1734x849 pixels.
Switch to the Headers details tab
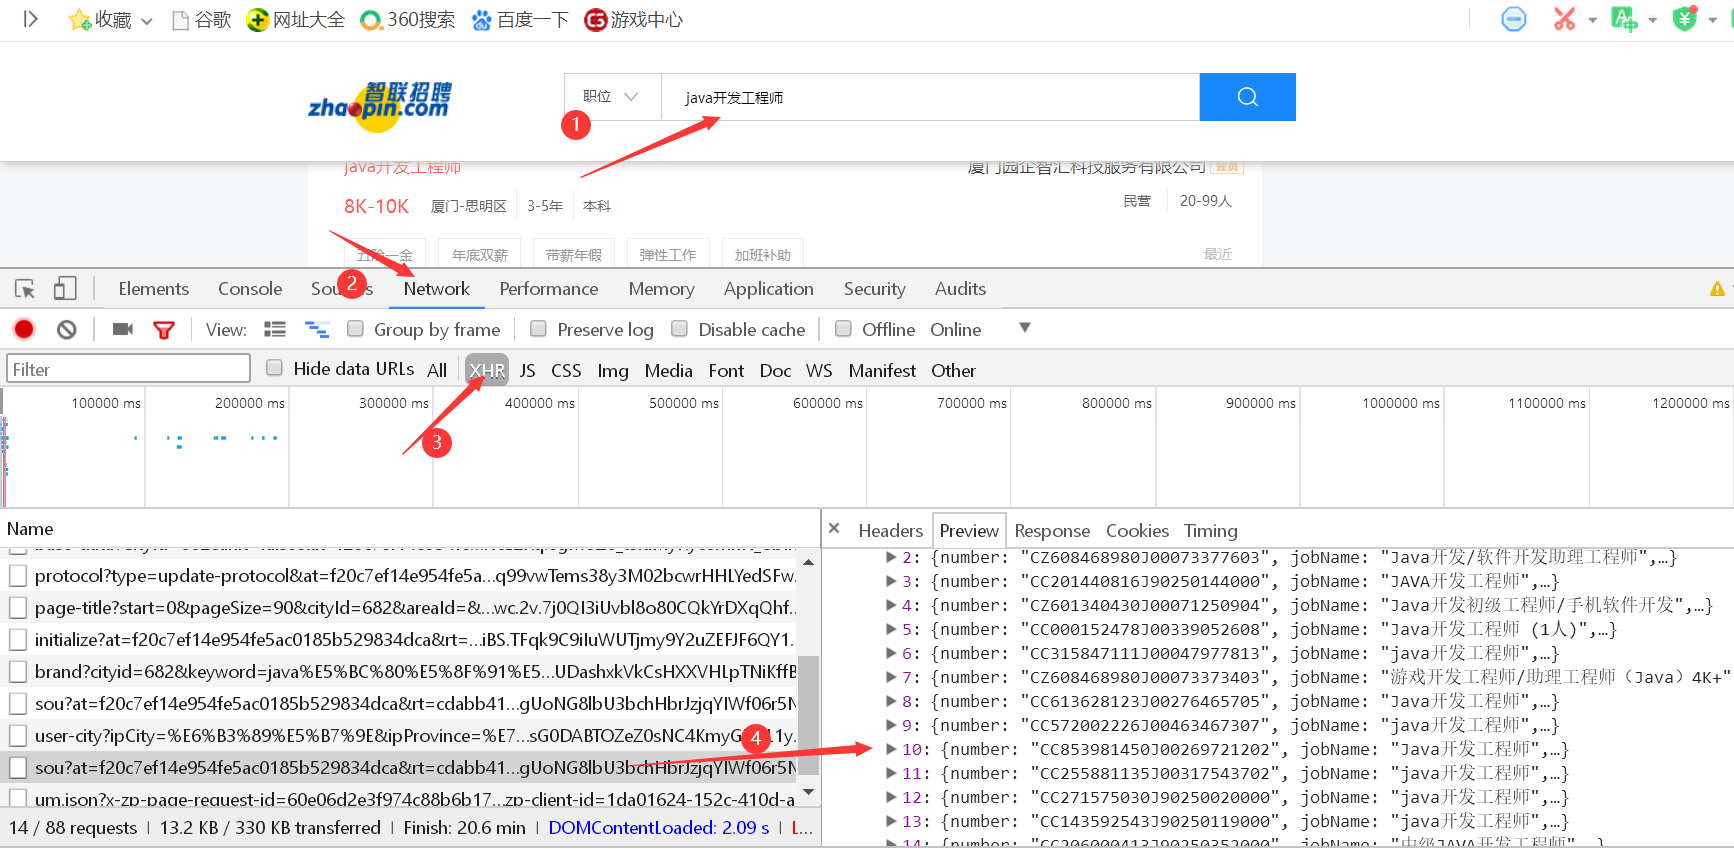click(891, 531)
